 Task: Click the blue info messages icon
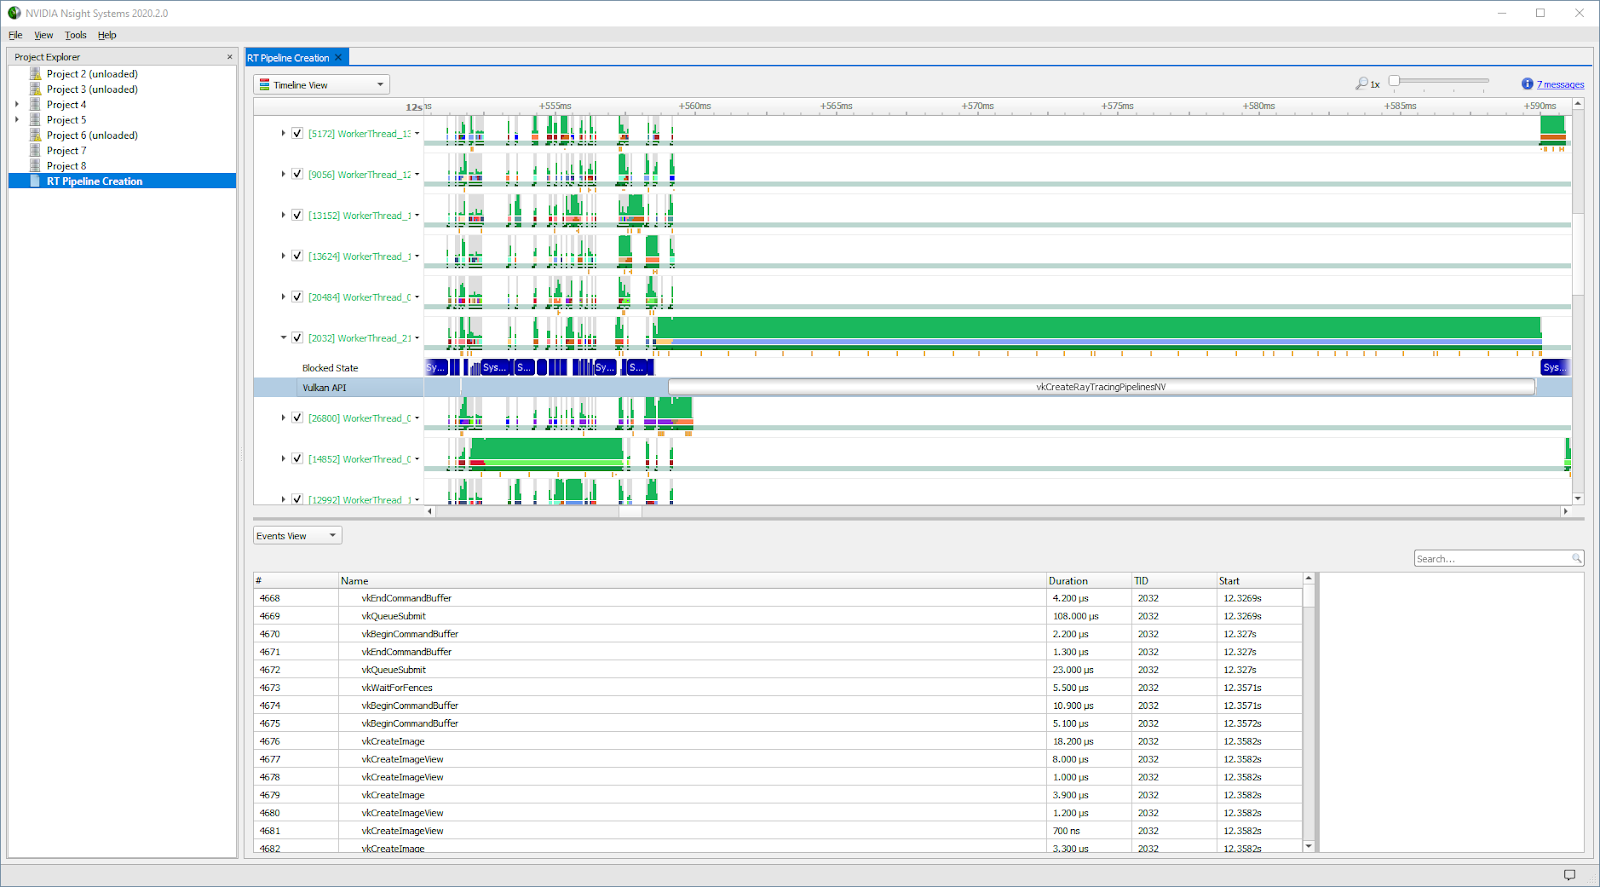[x=1527, y=84]
